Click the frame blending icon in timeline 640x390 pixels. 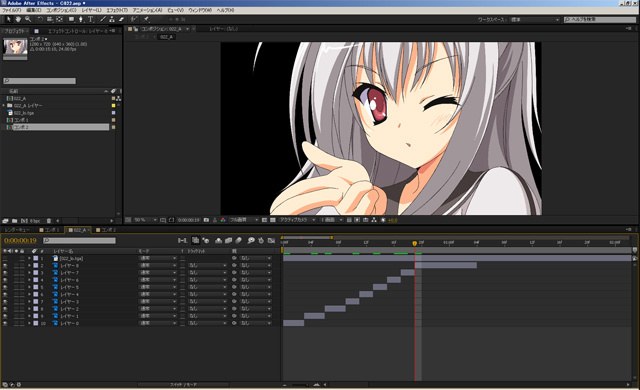coord(229,240)
